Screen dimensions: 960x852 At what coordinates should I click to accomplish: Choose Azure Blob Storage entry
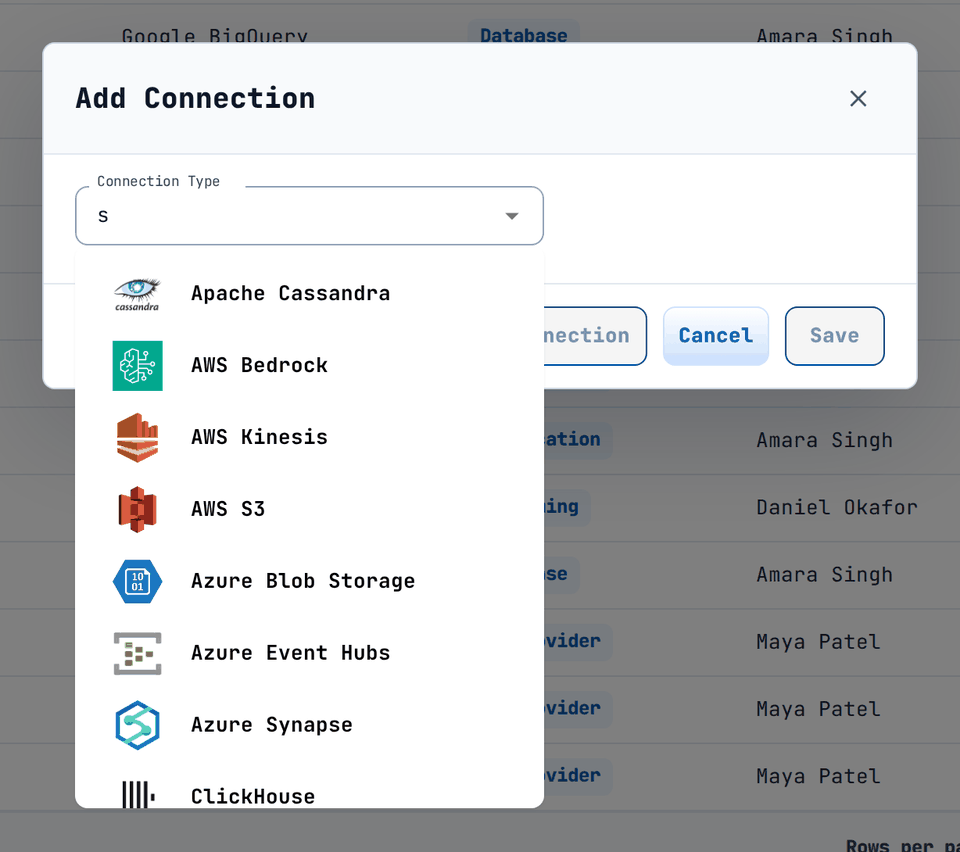pos(309,581)
